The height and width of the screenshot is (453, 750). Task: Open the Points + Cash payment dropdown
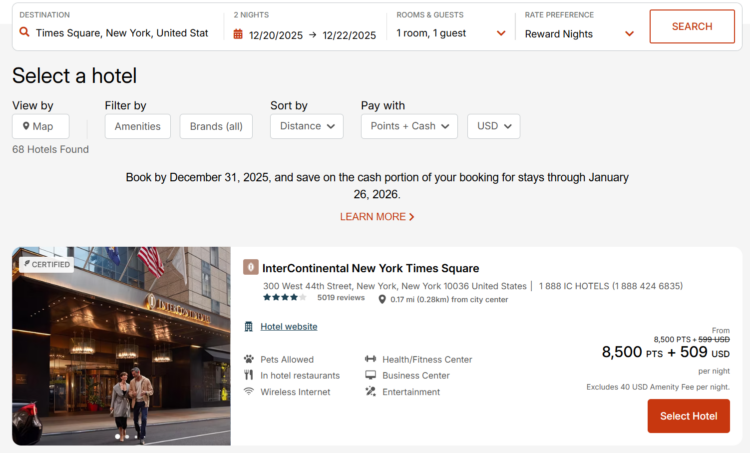(x=409, y=126)
